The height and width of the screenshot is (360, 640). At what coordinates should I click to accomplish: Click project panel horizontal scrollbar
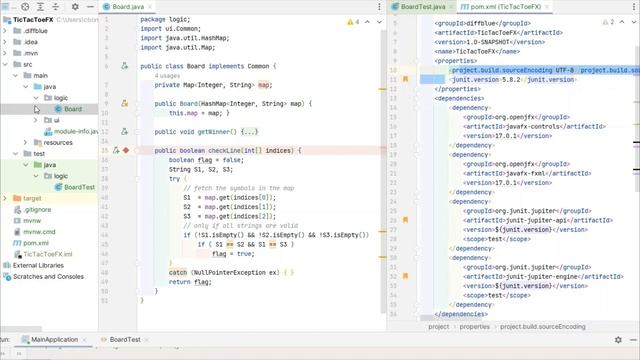click(21, 329)
